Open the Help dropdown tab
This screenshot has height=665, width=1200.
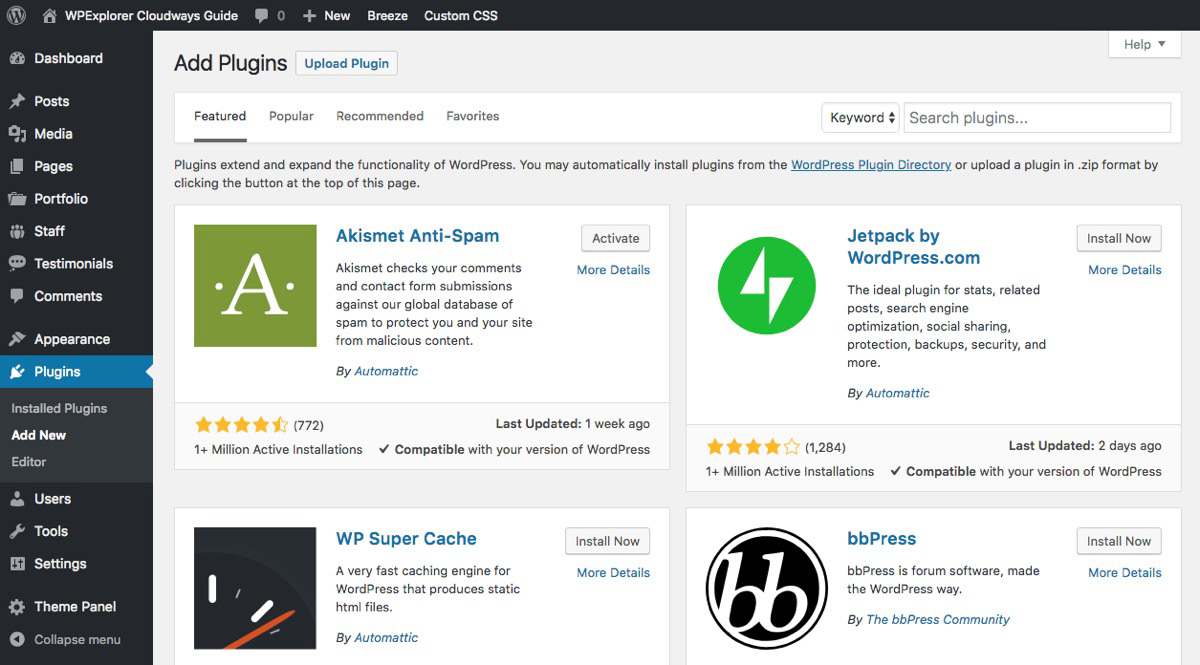click(1145, 44)
